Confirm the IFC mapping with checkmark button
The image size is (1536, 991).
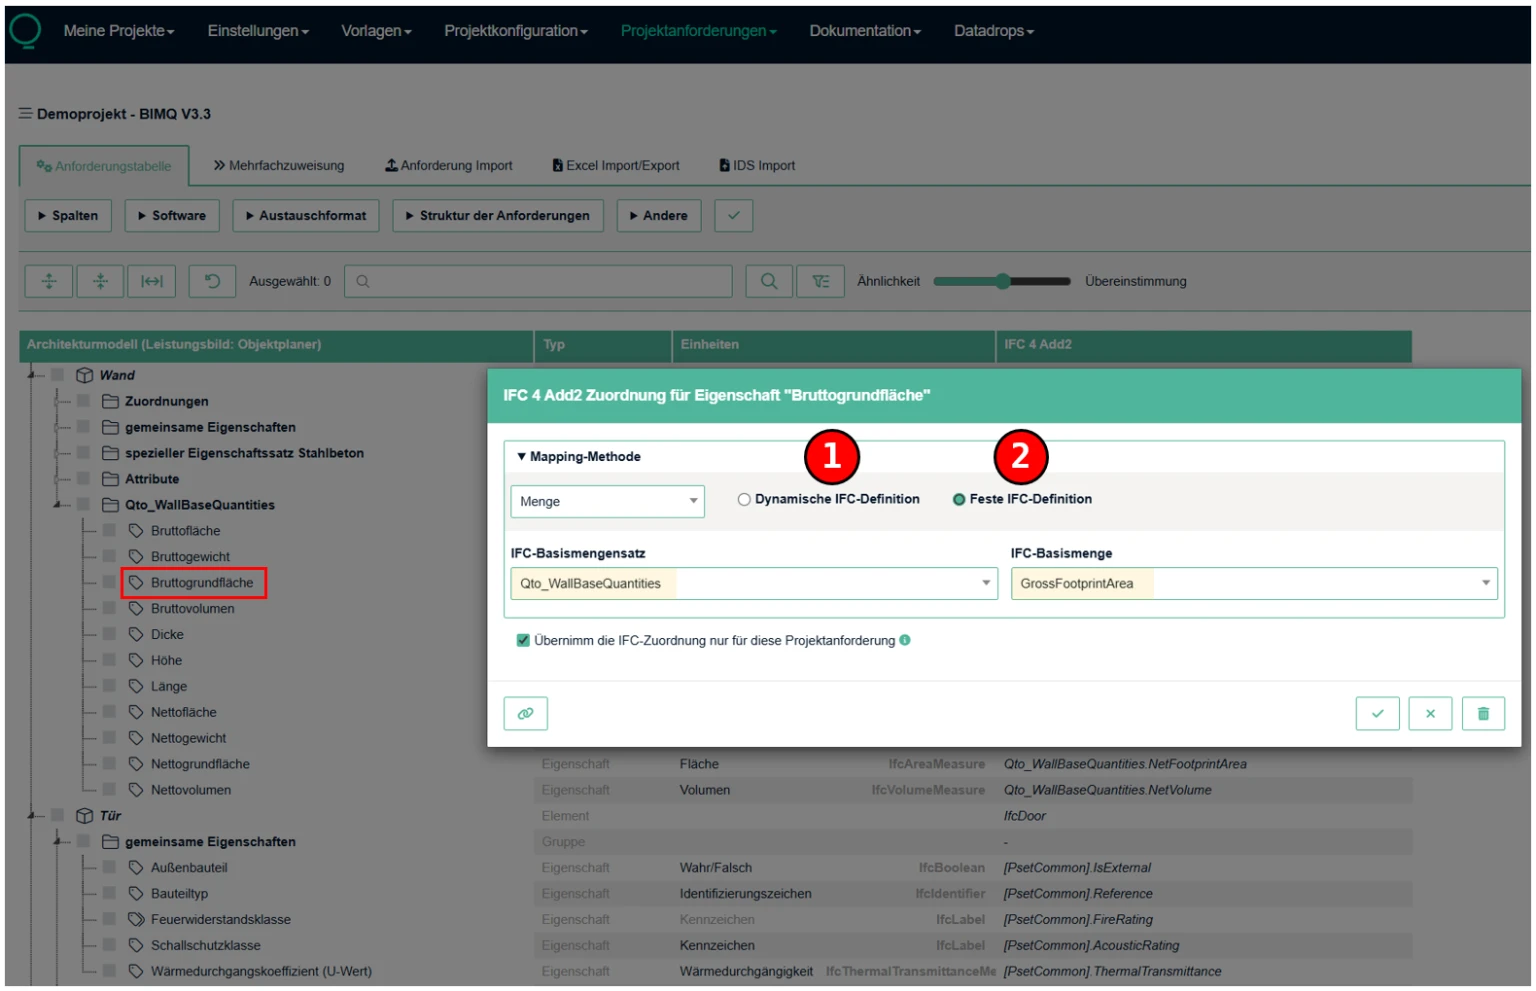[1377, 713]
